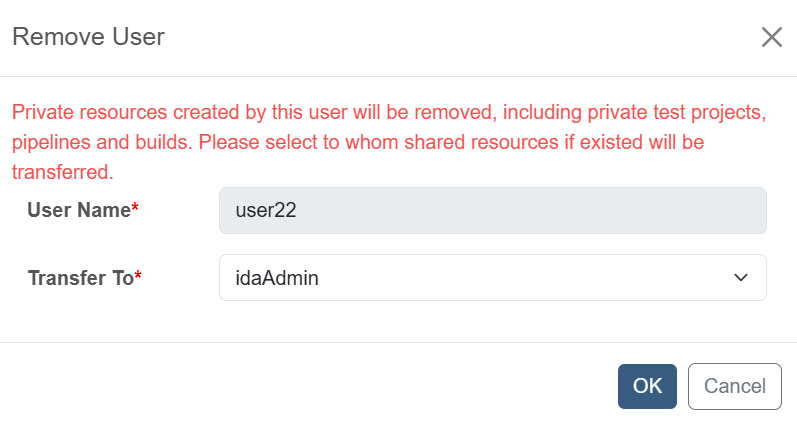Focus the User Name input field
Screen dimensions: 797x428
click(x=492, y=211)
